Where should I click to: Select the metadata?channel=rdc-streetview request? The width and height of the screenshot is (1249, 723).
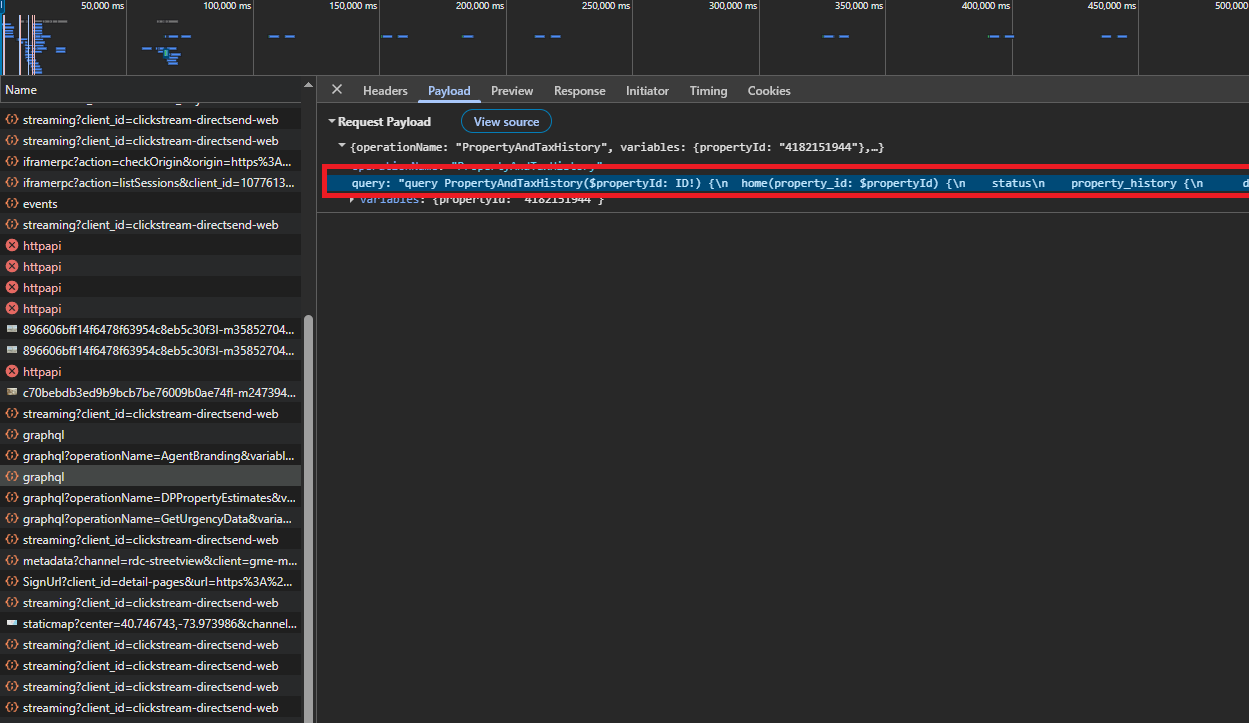pos(150,561)
